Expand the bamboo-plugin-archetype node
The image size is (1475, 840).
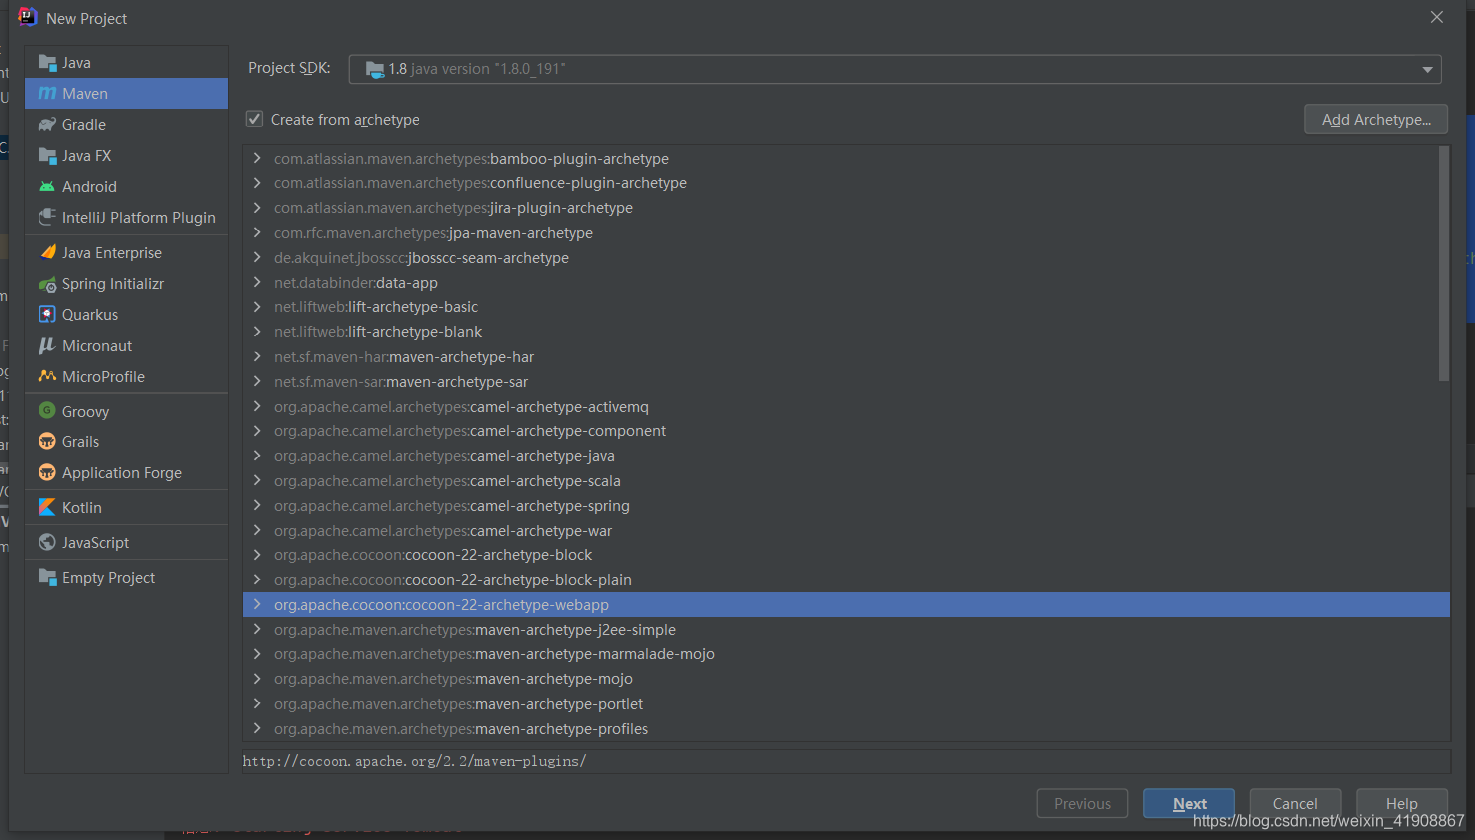coord(257,158)
